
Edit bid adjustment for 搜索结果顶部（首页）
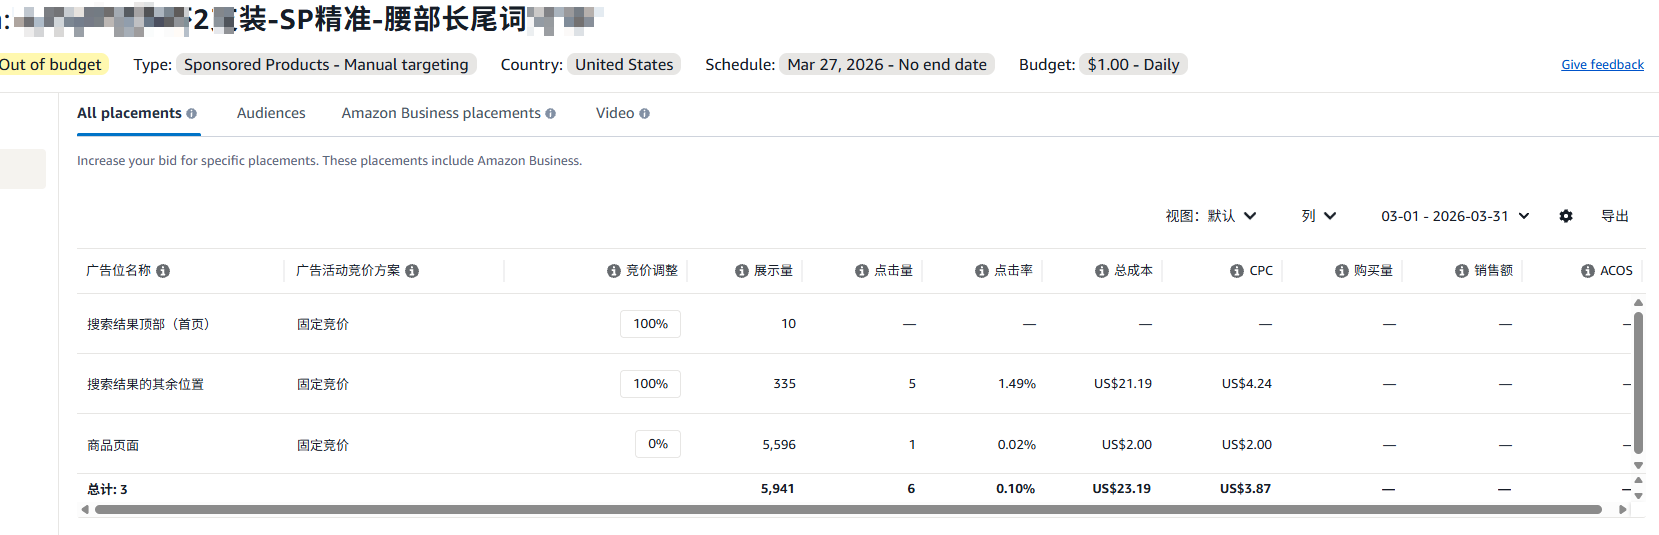coord(650,324)
